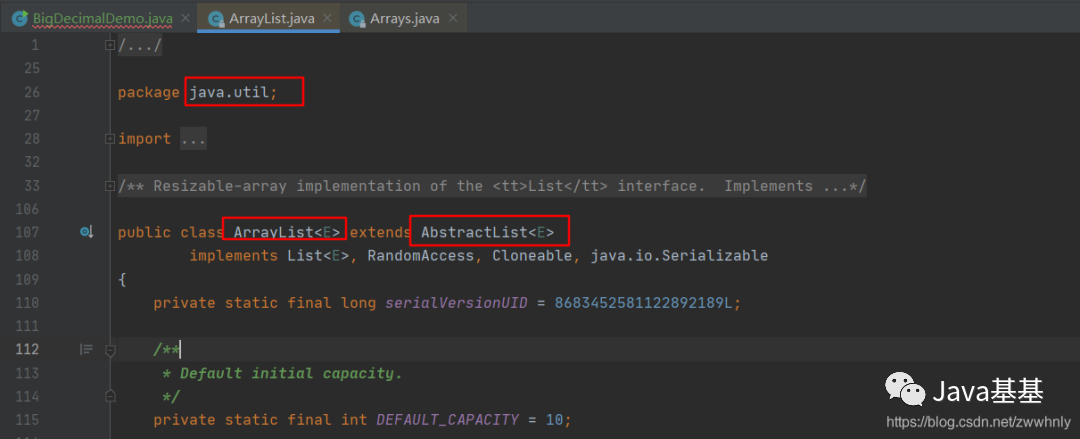Image resolution: width=1080 pixels, height=439 pixels.
Task: Click the 'ArrayList<E>' class name
Action: (x=286, y=233)
